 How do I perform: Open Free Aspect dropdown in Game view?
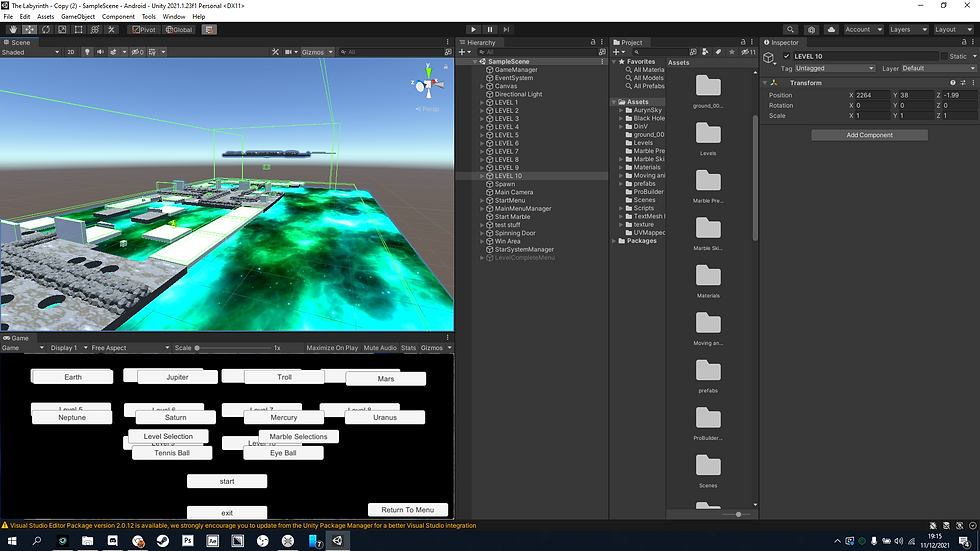tap(130, 347)
